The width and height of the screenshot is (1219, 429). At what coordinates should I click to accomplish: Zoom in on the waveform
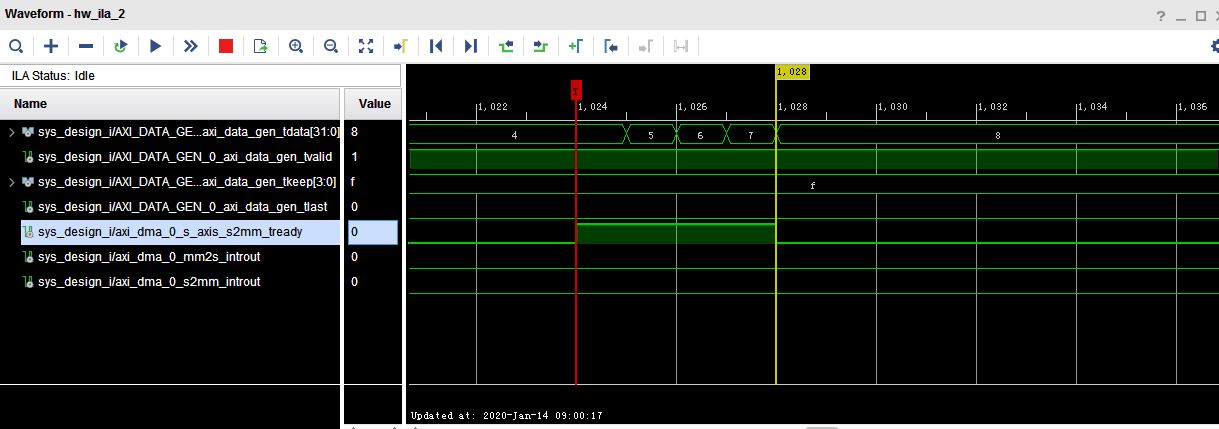click(296, 46)
